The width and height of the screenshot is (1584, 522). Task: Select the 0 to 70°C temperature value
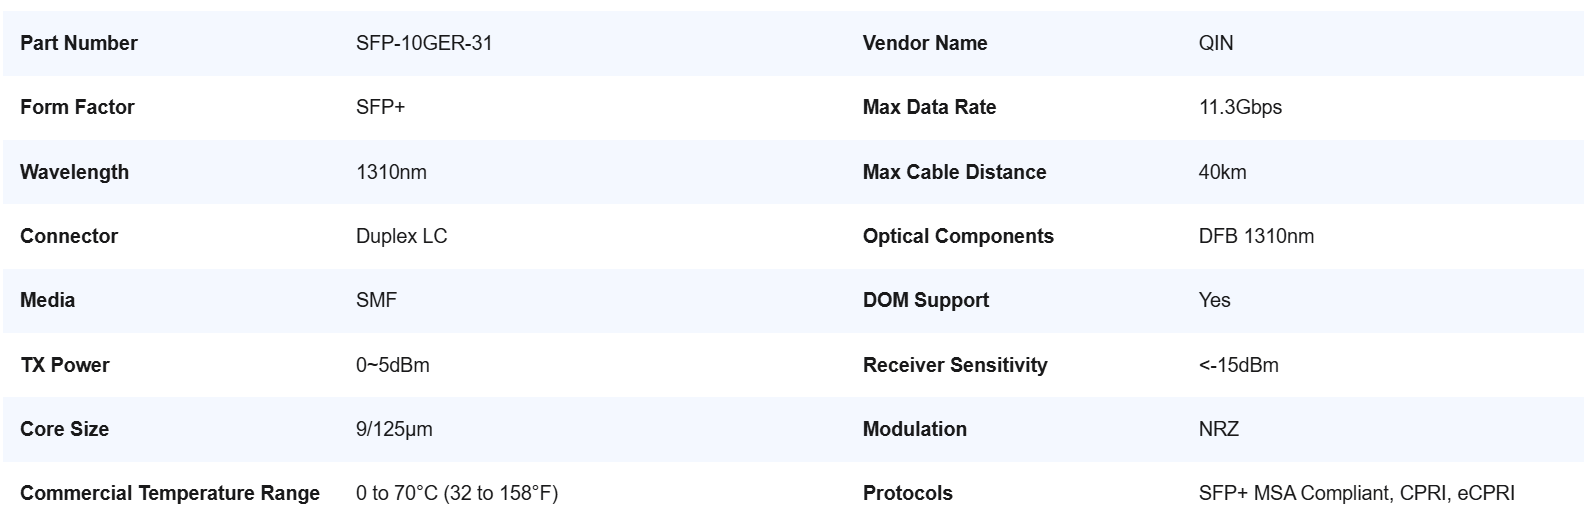click(x=457, y=493)
